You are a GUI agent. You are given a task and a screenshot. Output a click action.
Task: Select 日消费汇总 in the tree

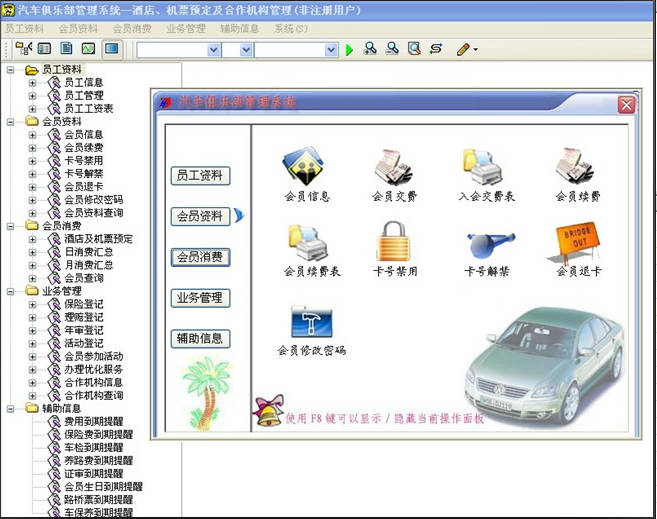[88, 252]
